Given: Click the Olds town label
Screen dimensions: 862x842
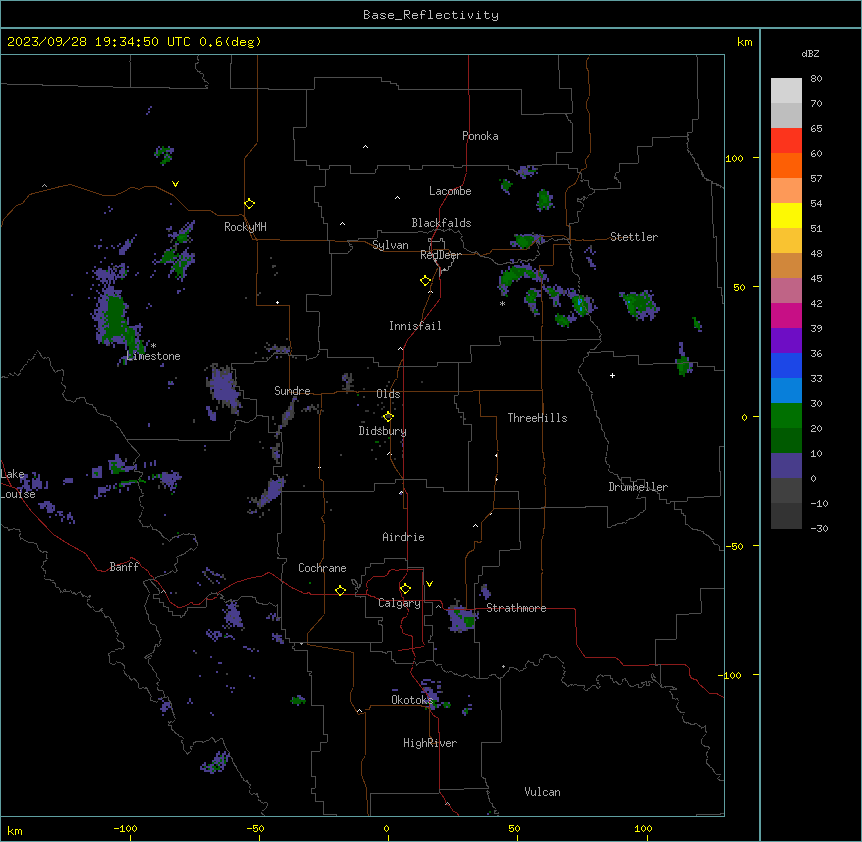Looking at the screenshot, I should click(388, 394).
